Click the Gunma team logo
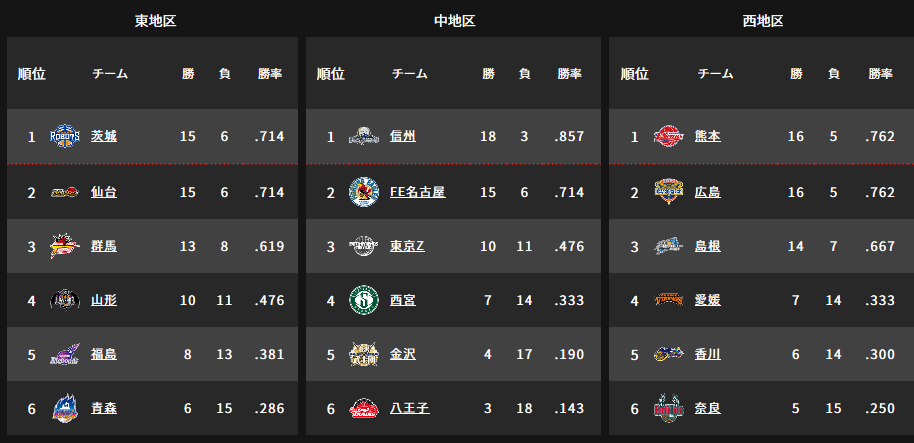The width and height of the screenshot is (914, 443). pyautogui.click(x=65, y=245)
